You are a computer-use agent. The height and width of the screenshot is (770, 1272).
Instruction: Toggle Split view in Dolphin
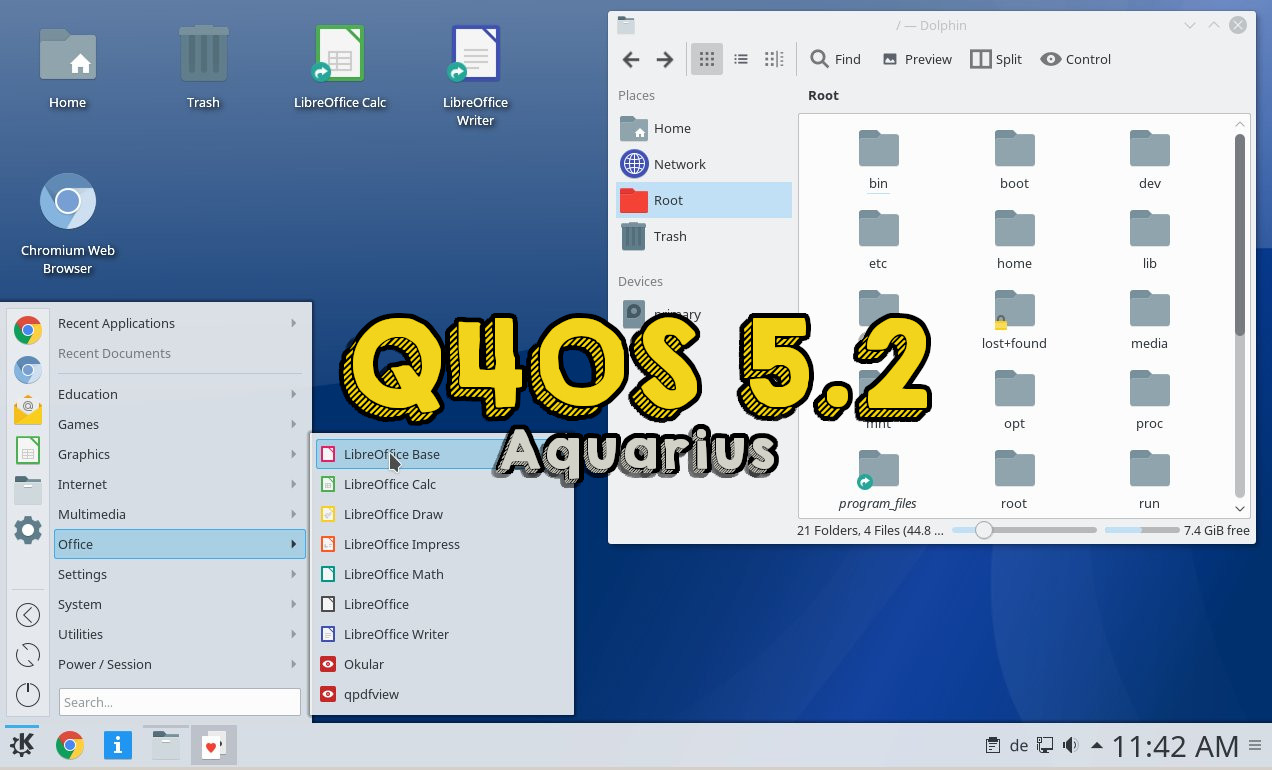(x=996, y=59)
